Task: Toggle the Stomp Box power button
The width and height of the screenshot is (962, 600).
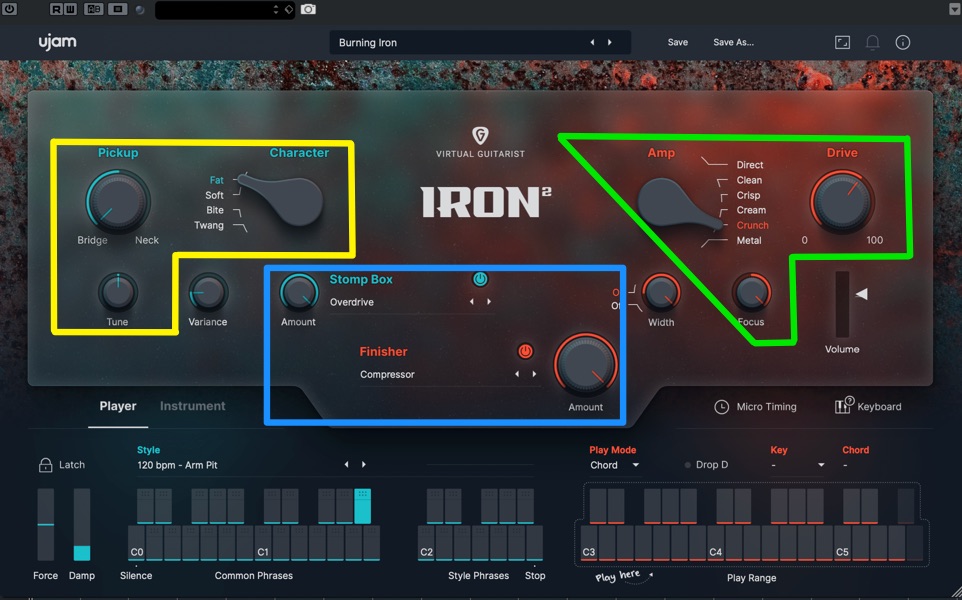Action: [x=480, y=279]
